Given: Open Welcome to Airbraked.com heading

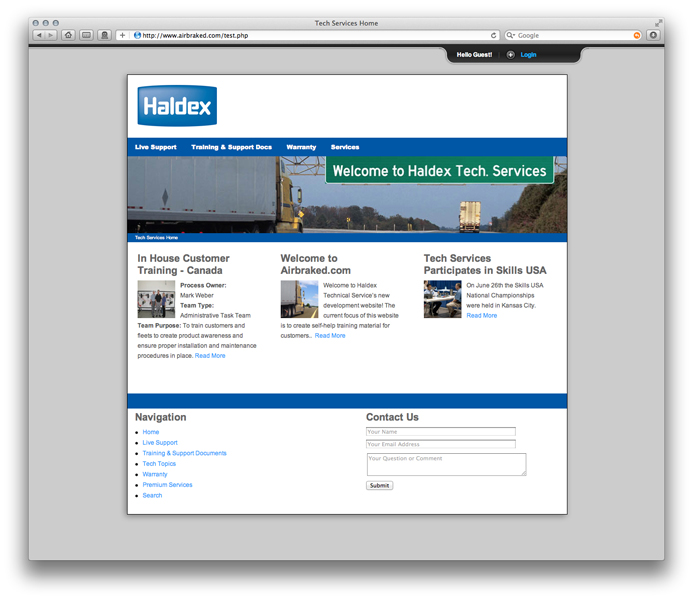Looking at the screenshot, I should [x=316, y=264].
